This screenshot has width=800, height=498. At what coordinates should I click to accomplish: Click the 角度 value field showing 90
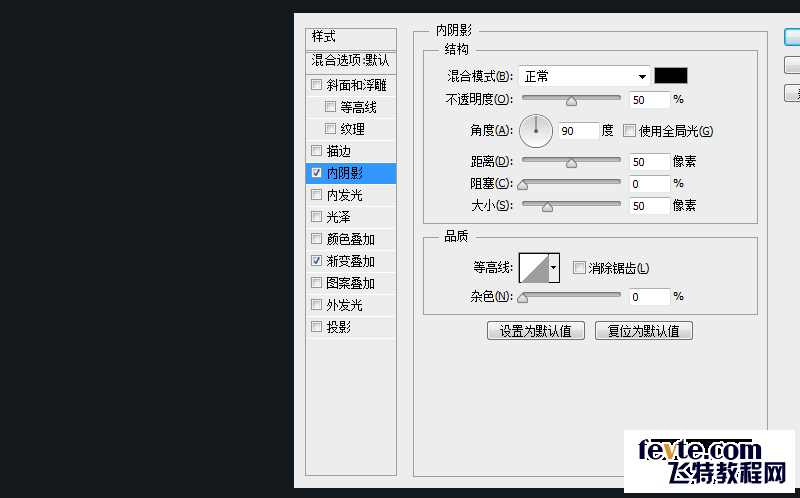pos(579,131)
